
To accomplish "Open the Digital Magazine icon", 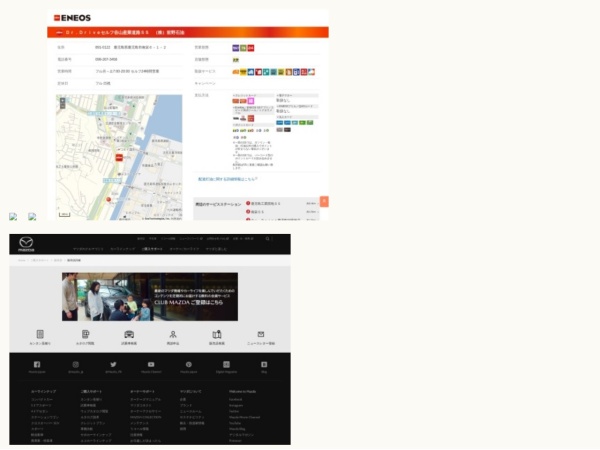I will (227, 367).
